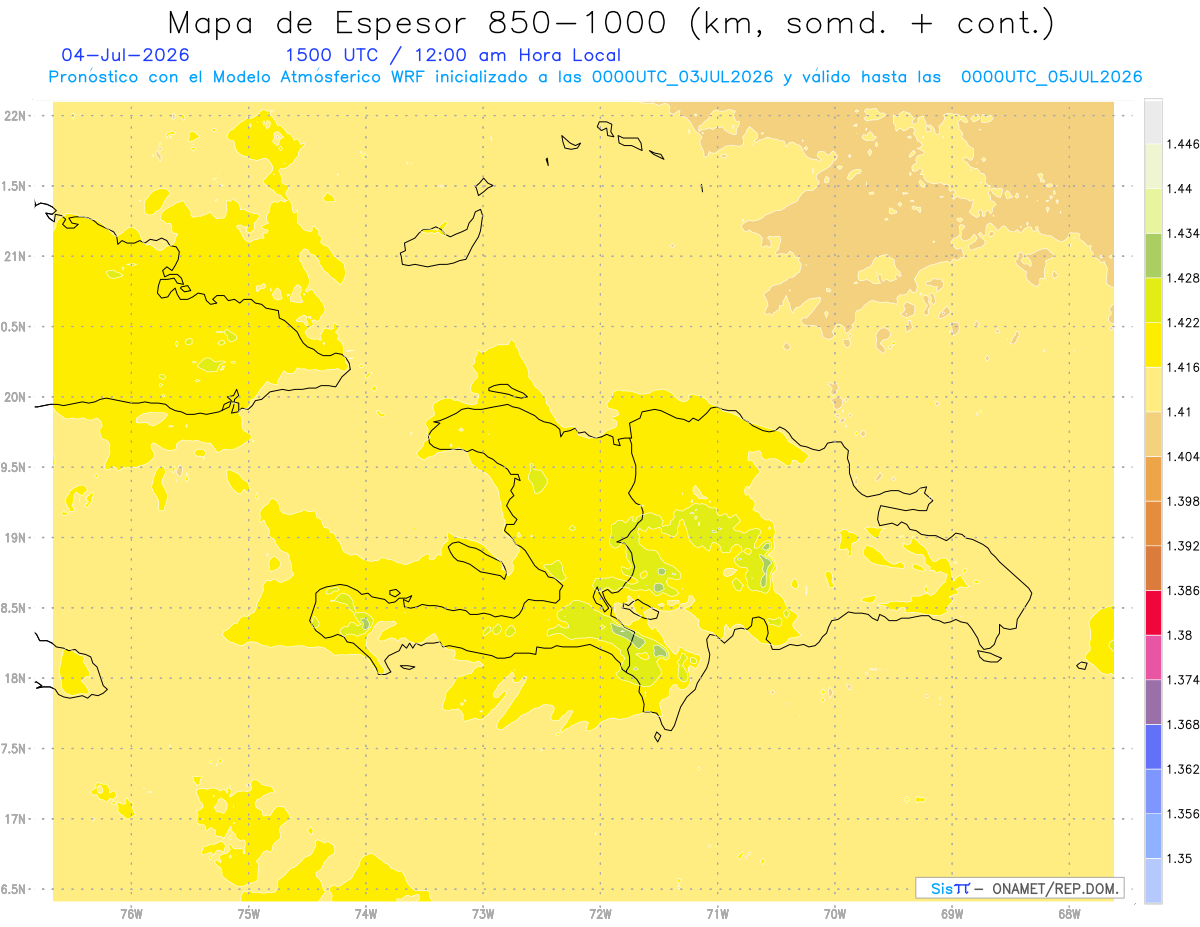Click the colorbar value '1.368'
1200x927 pixels.
point(1183,724)
